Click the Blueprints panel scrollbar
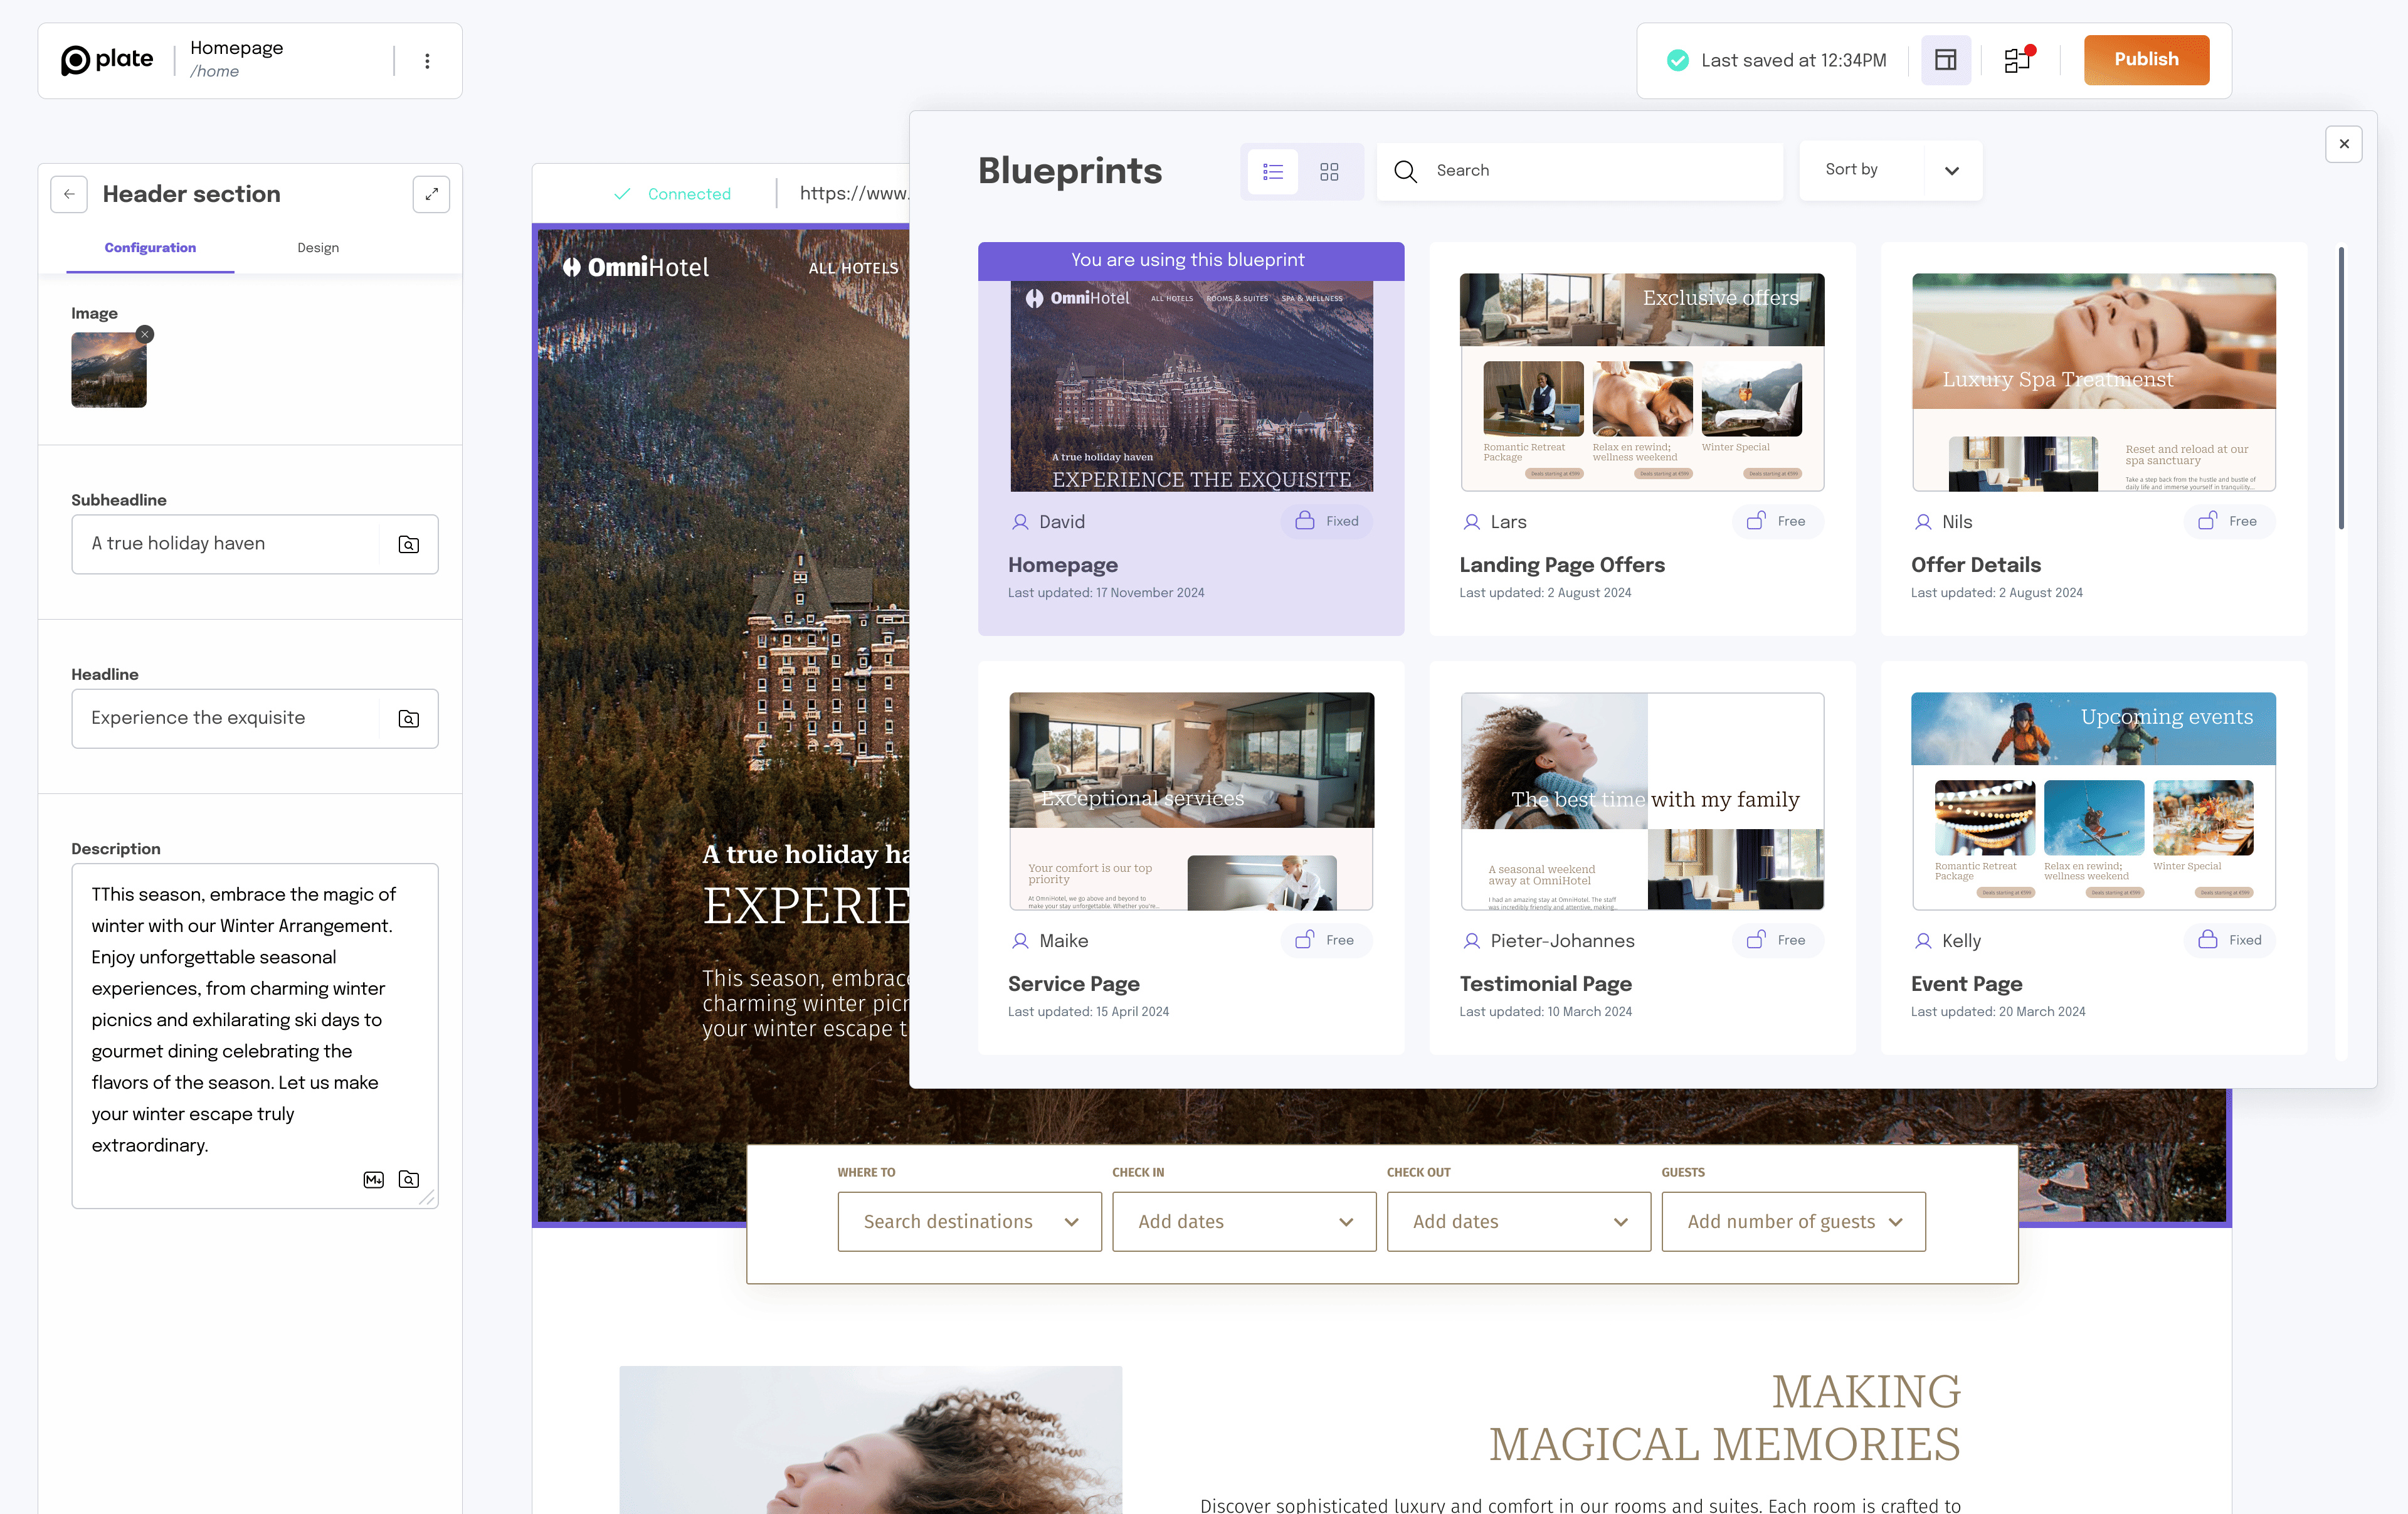Viewport: 2408px width, 1514px height. point(2340,390)
